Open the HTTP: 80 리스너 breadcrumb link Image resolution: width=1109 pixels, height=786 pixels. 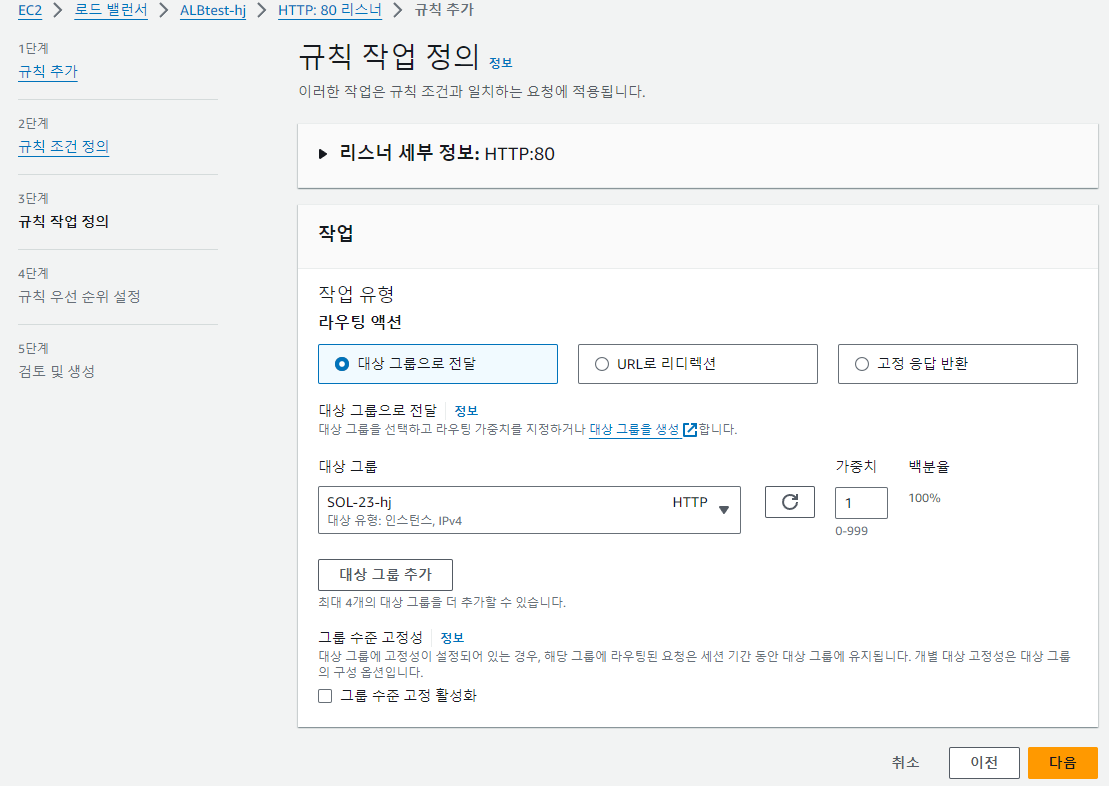coord(330,11)
